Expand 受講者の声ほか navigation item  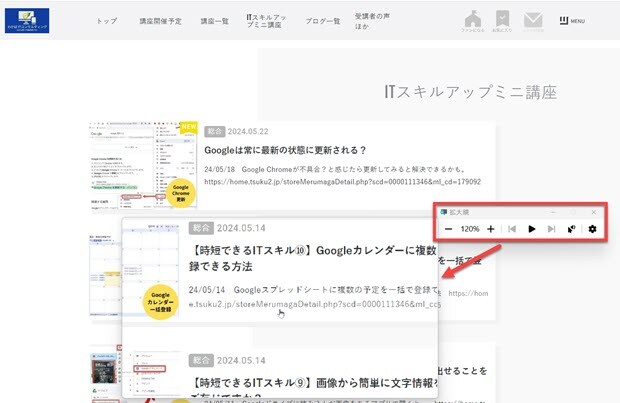(x=375, y=21)
